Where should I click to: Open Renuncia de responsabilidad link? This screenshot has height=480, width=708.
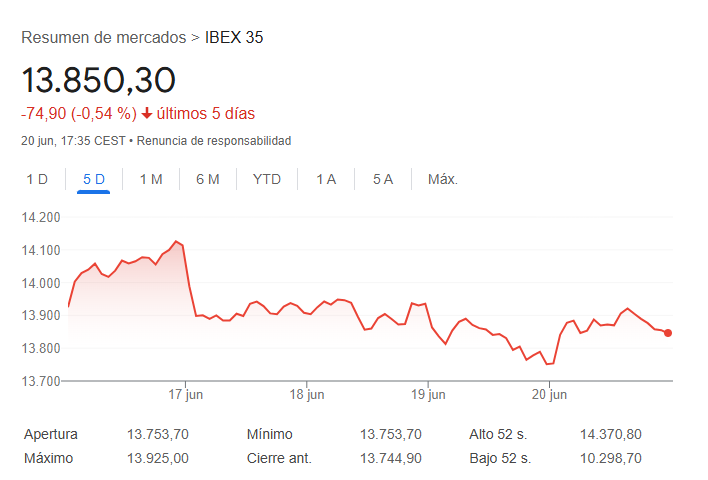click(214, 141)
